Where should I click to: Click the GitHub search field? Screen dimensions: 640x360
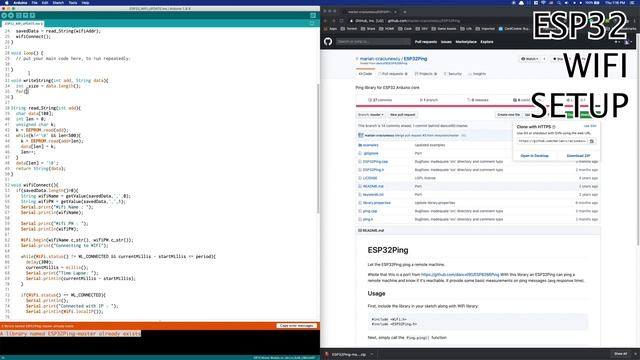pyautogui.click(x=373, y=42)
